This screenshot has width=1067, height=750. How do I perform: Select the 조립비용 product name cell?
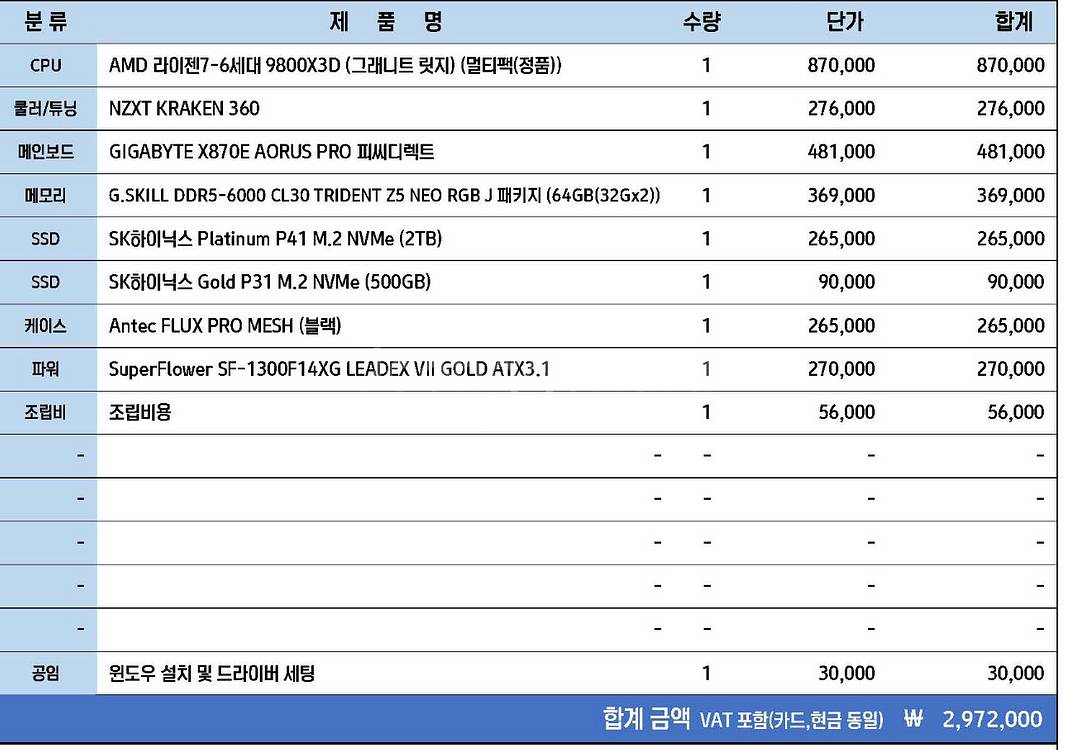click(x=140, y=412)
